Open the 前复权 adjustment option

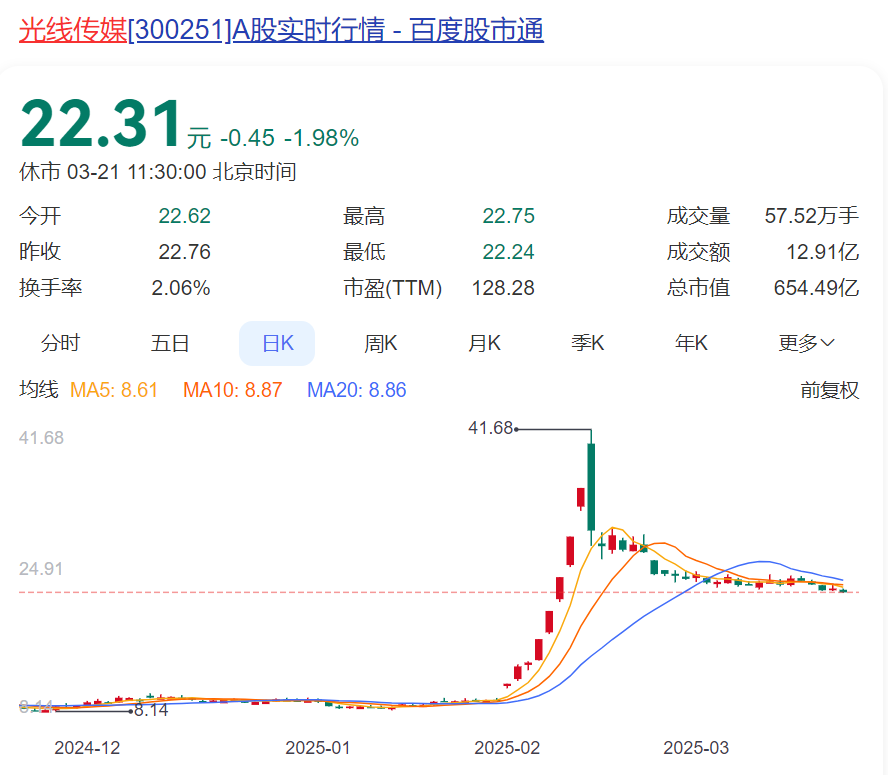[830, 390]
